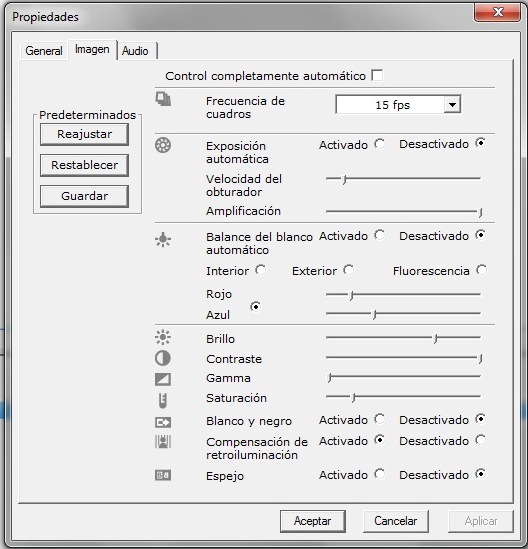Choose Fluorescencia white balance preset
Screen dimensions: 528x549
[481, 270]
